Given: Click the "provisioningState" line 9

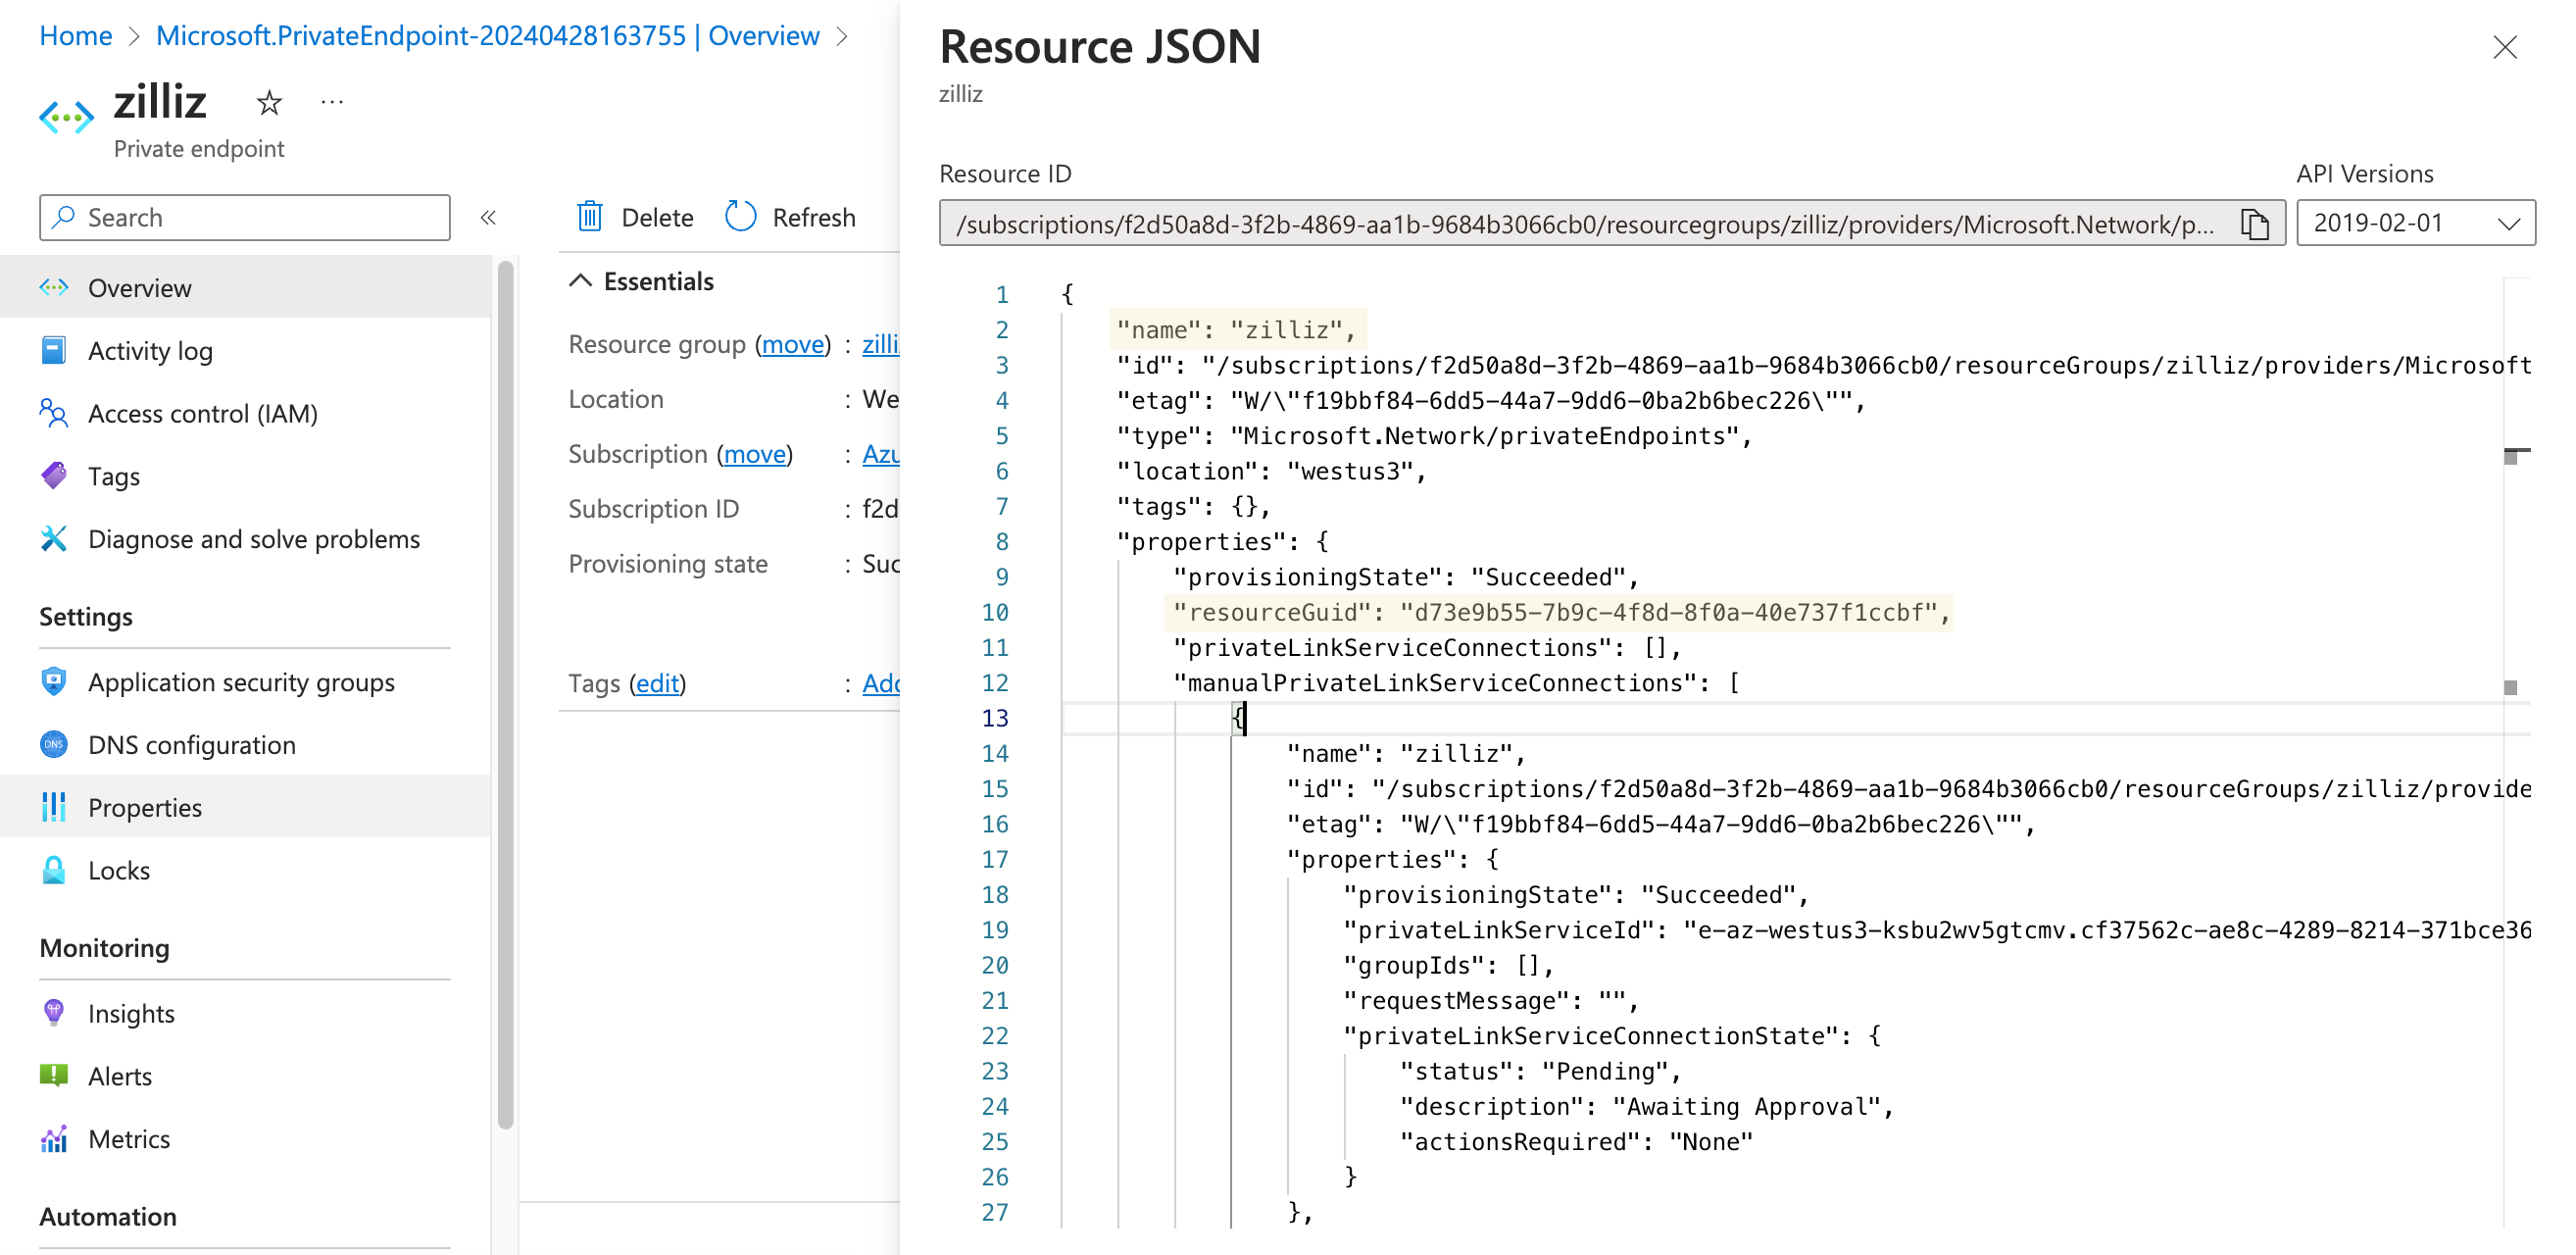Looking at the screenshot, I should pos(1406,577).
